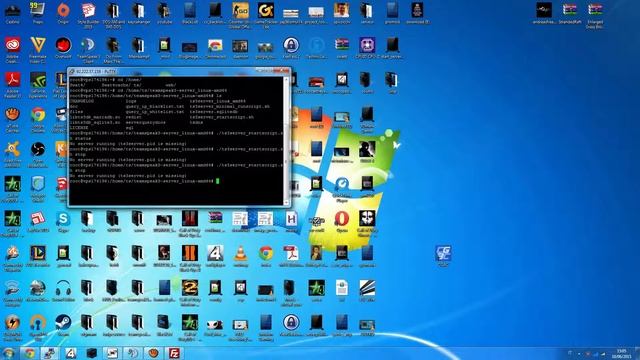Image resolution: width=640 pixels, height=360 pixels.
Task: Open the PuTTY window system menu icon
Action: point(72,71)
